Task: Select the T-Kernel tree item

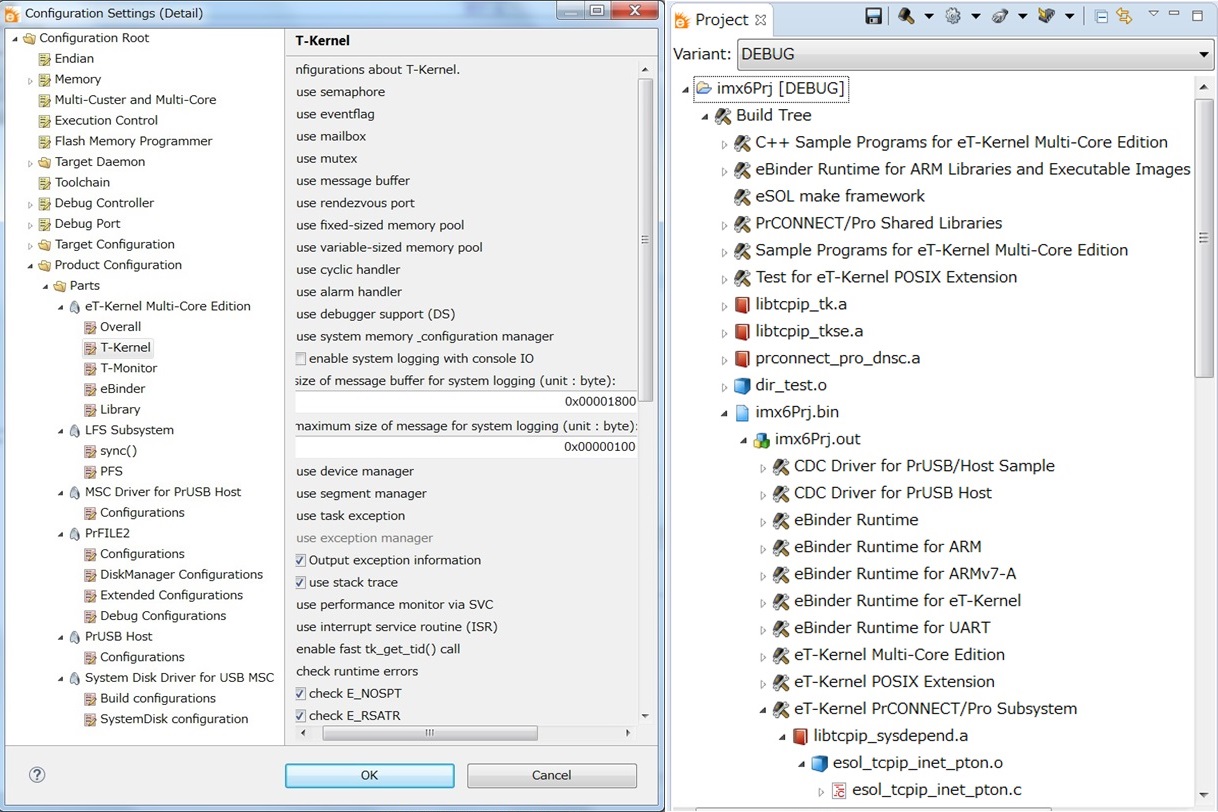Action: (125, 348)
